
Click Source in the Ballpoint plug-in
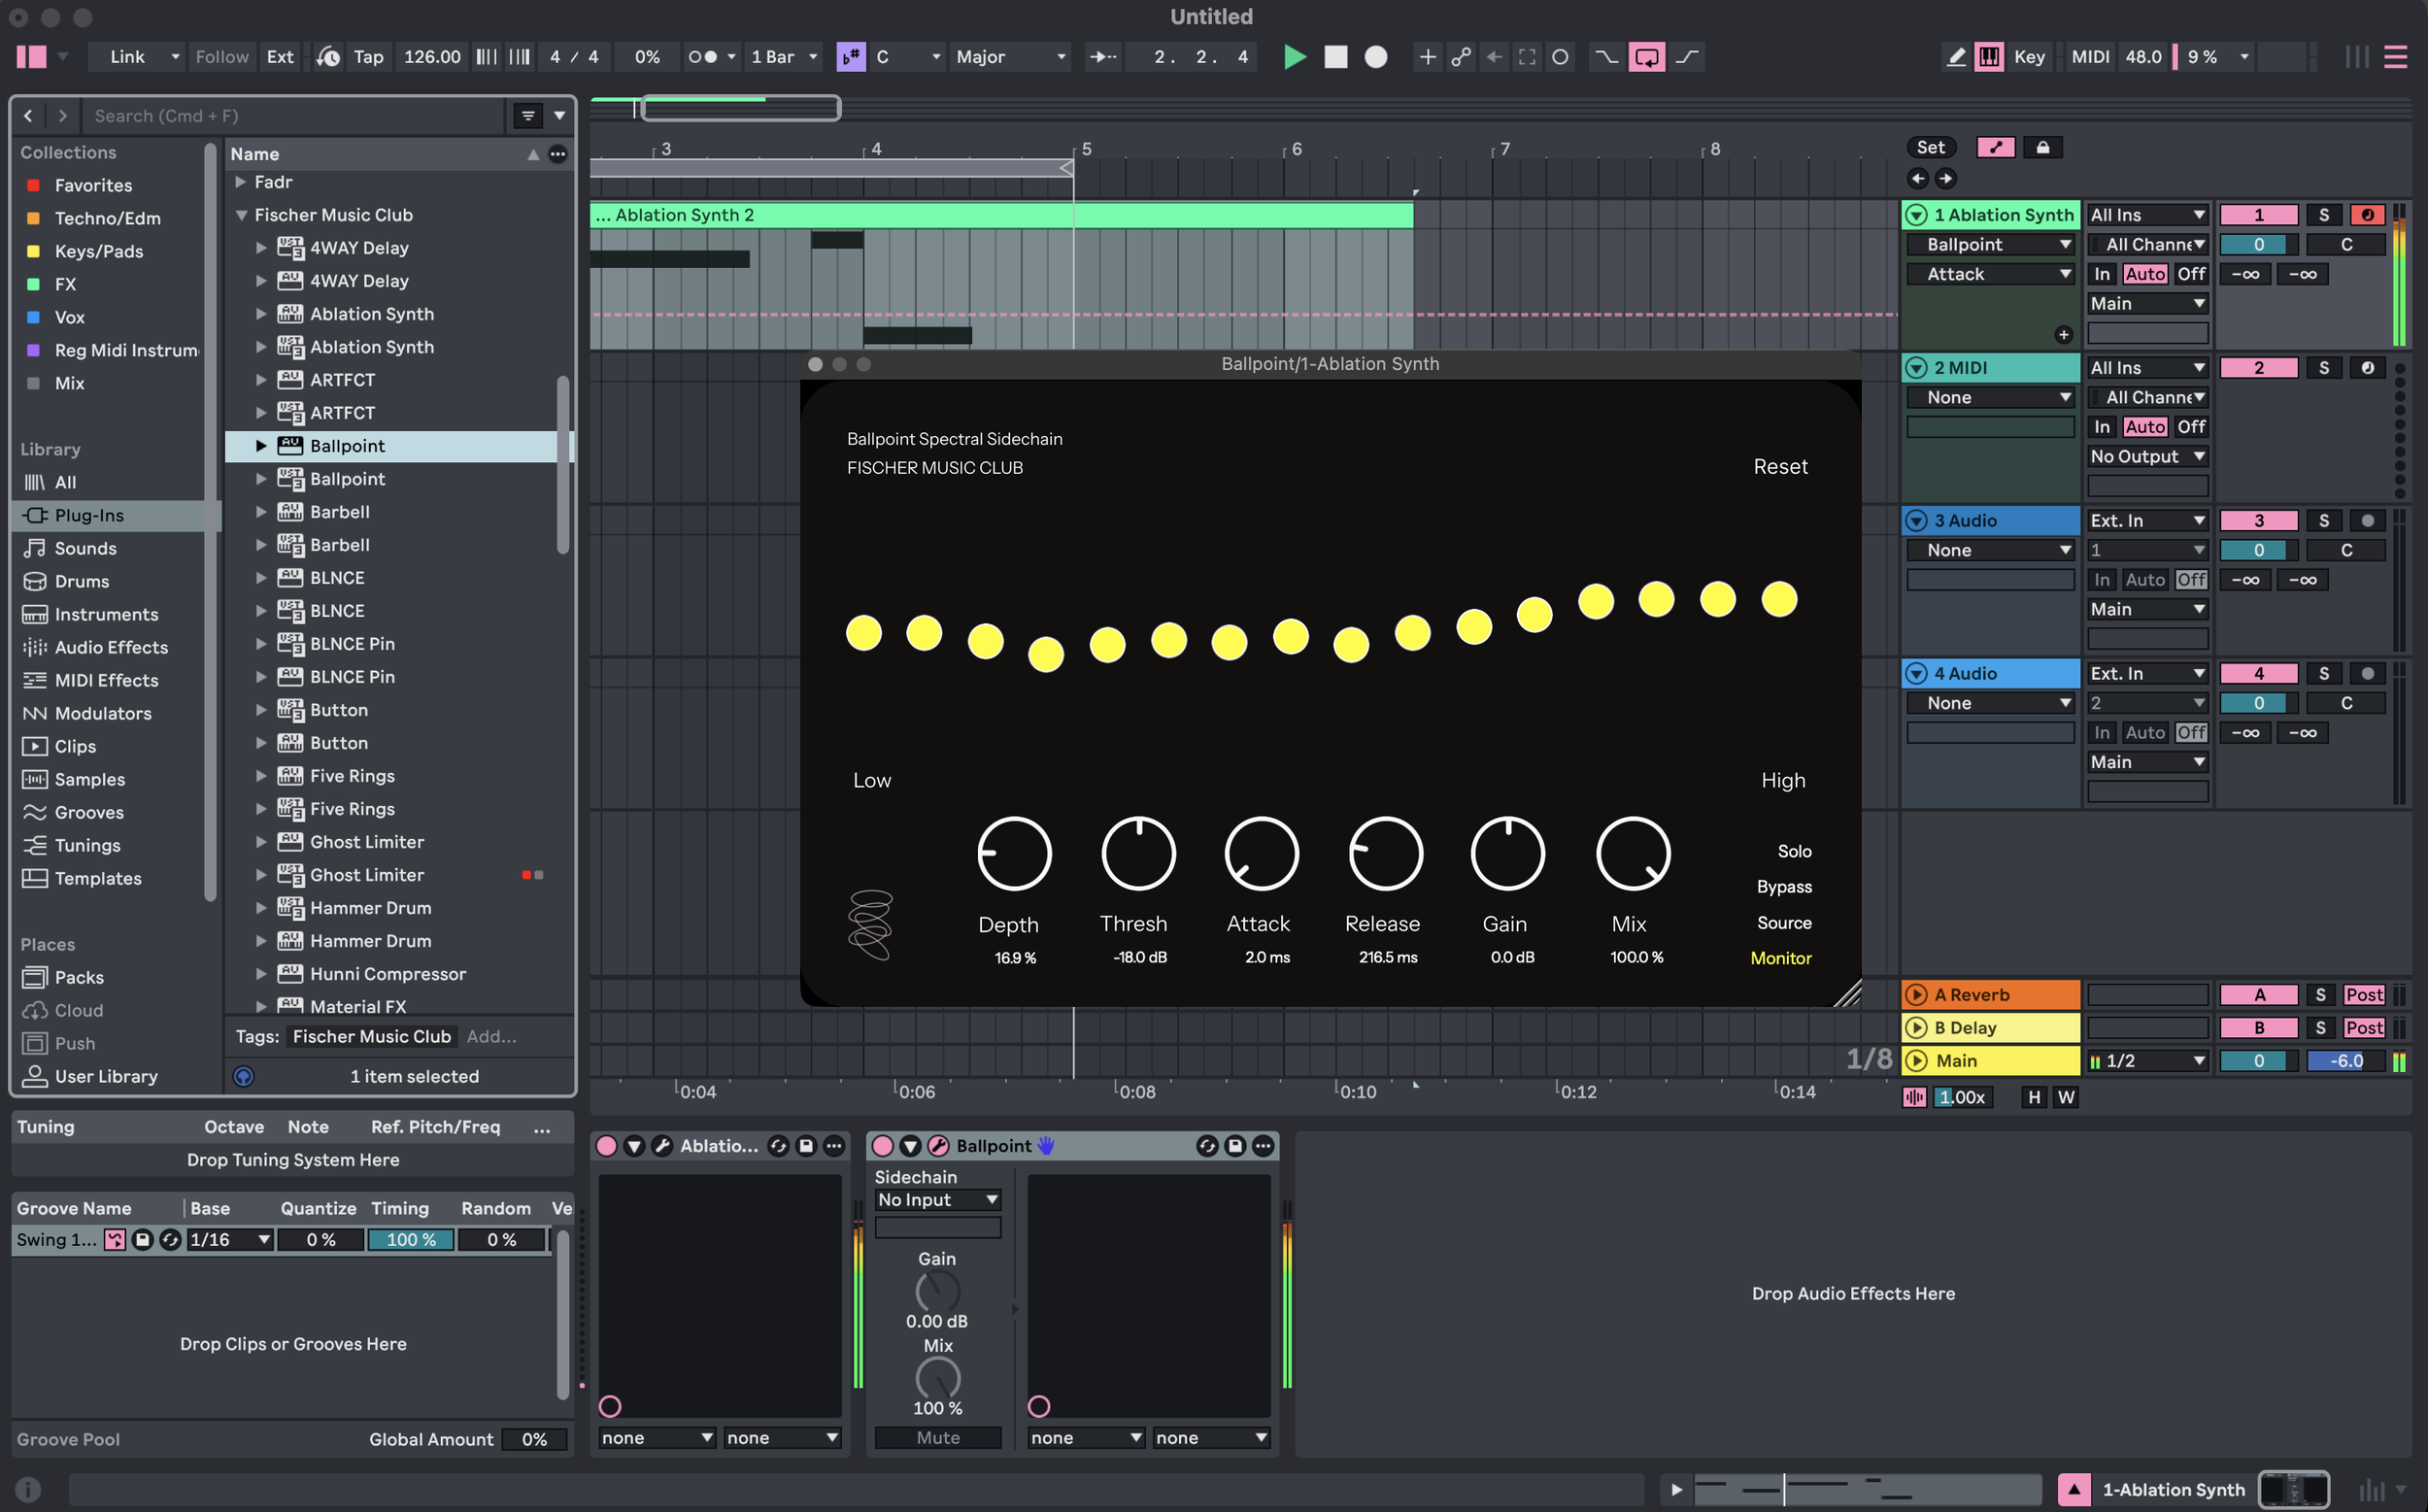(1784, 923)
